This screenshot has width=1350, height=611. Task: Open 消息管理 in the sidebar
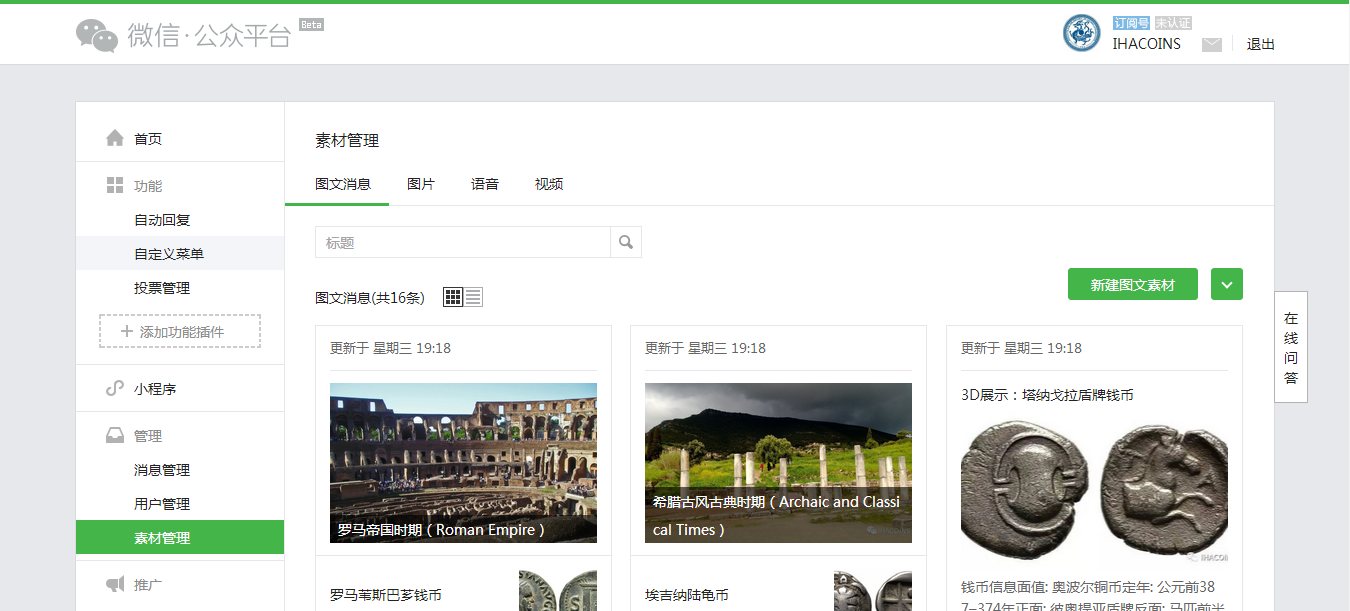[x=162, y=470]
